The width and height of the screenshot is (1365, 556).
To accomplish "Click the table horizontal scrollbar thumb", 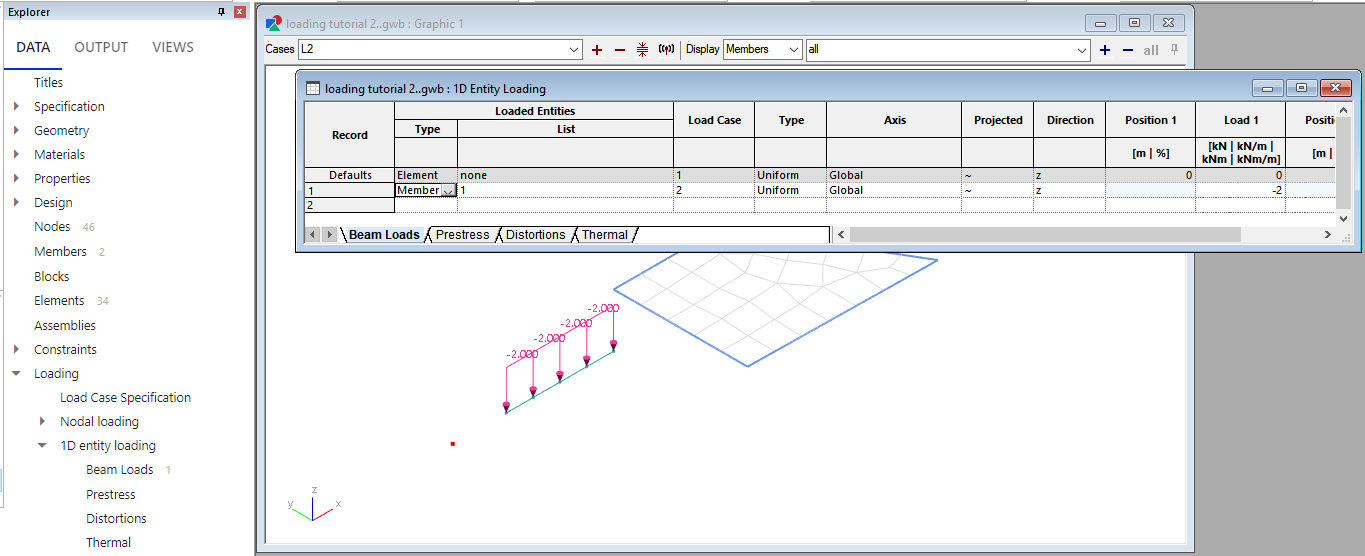I will [x=1045, y=234].
